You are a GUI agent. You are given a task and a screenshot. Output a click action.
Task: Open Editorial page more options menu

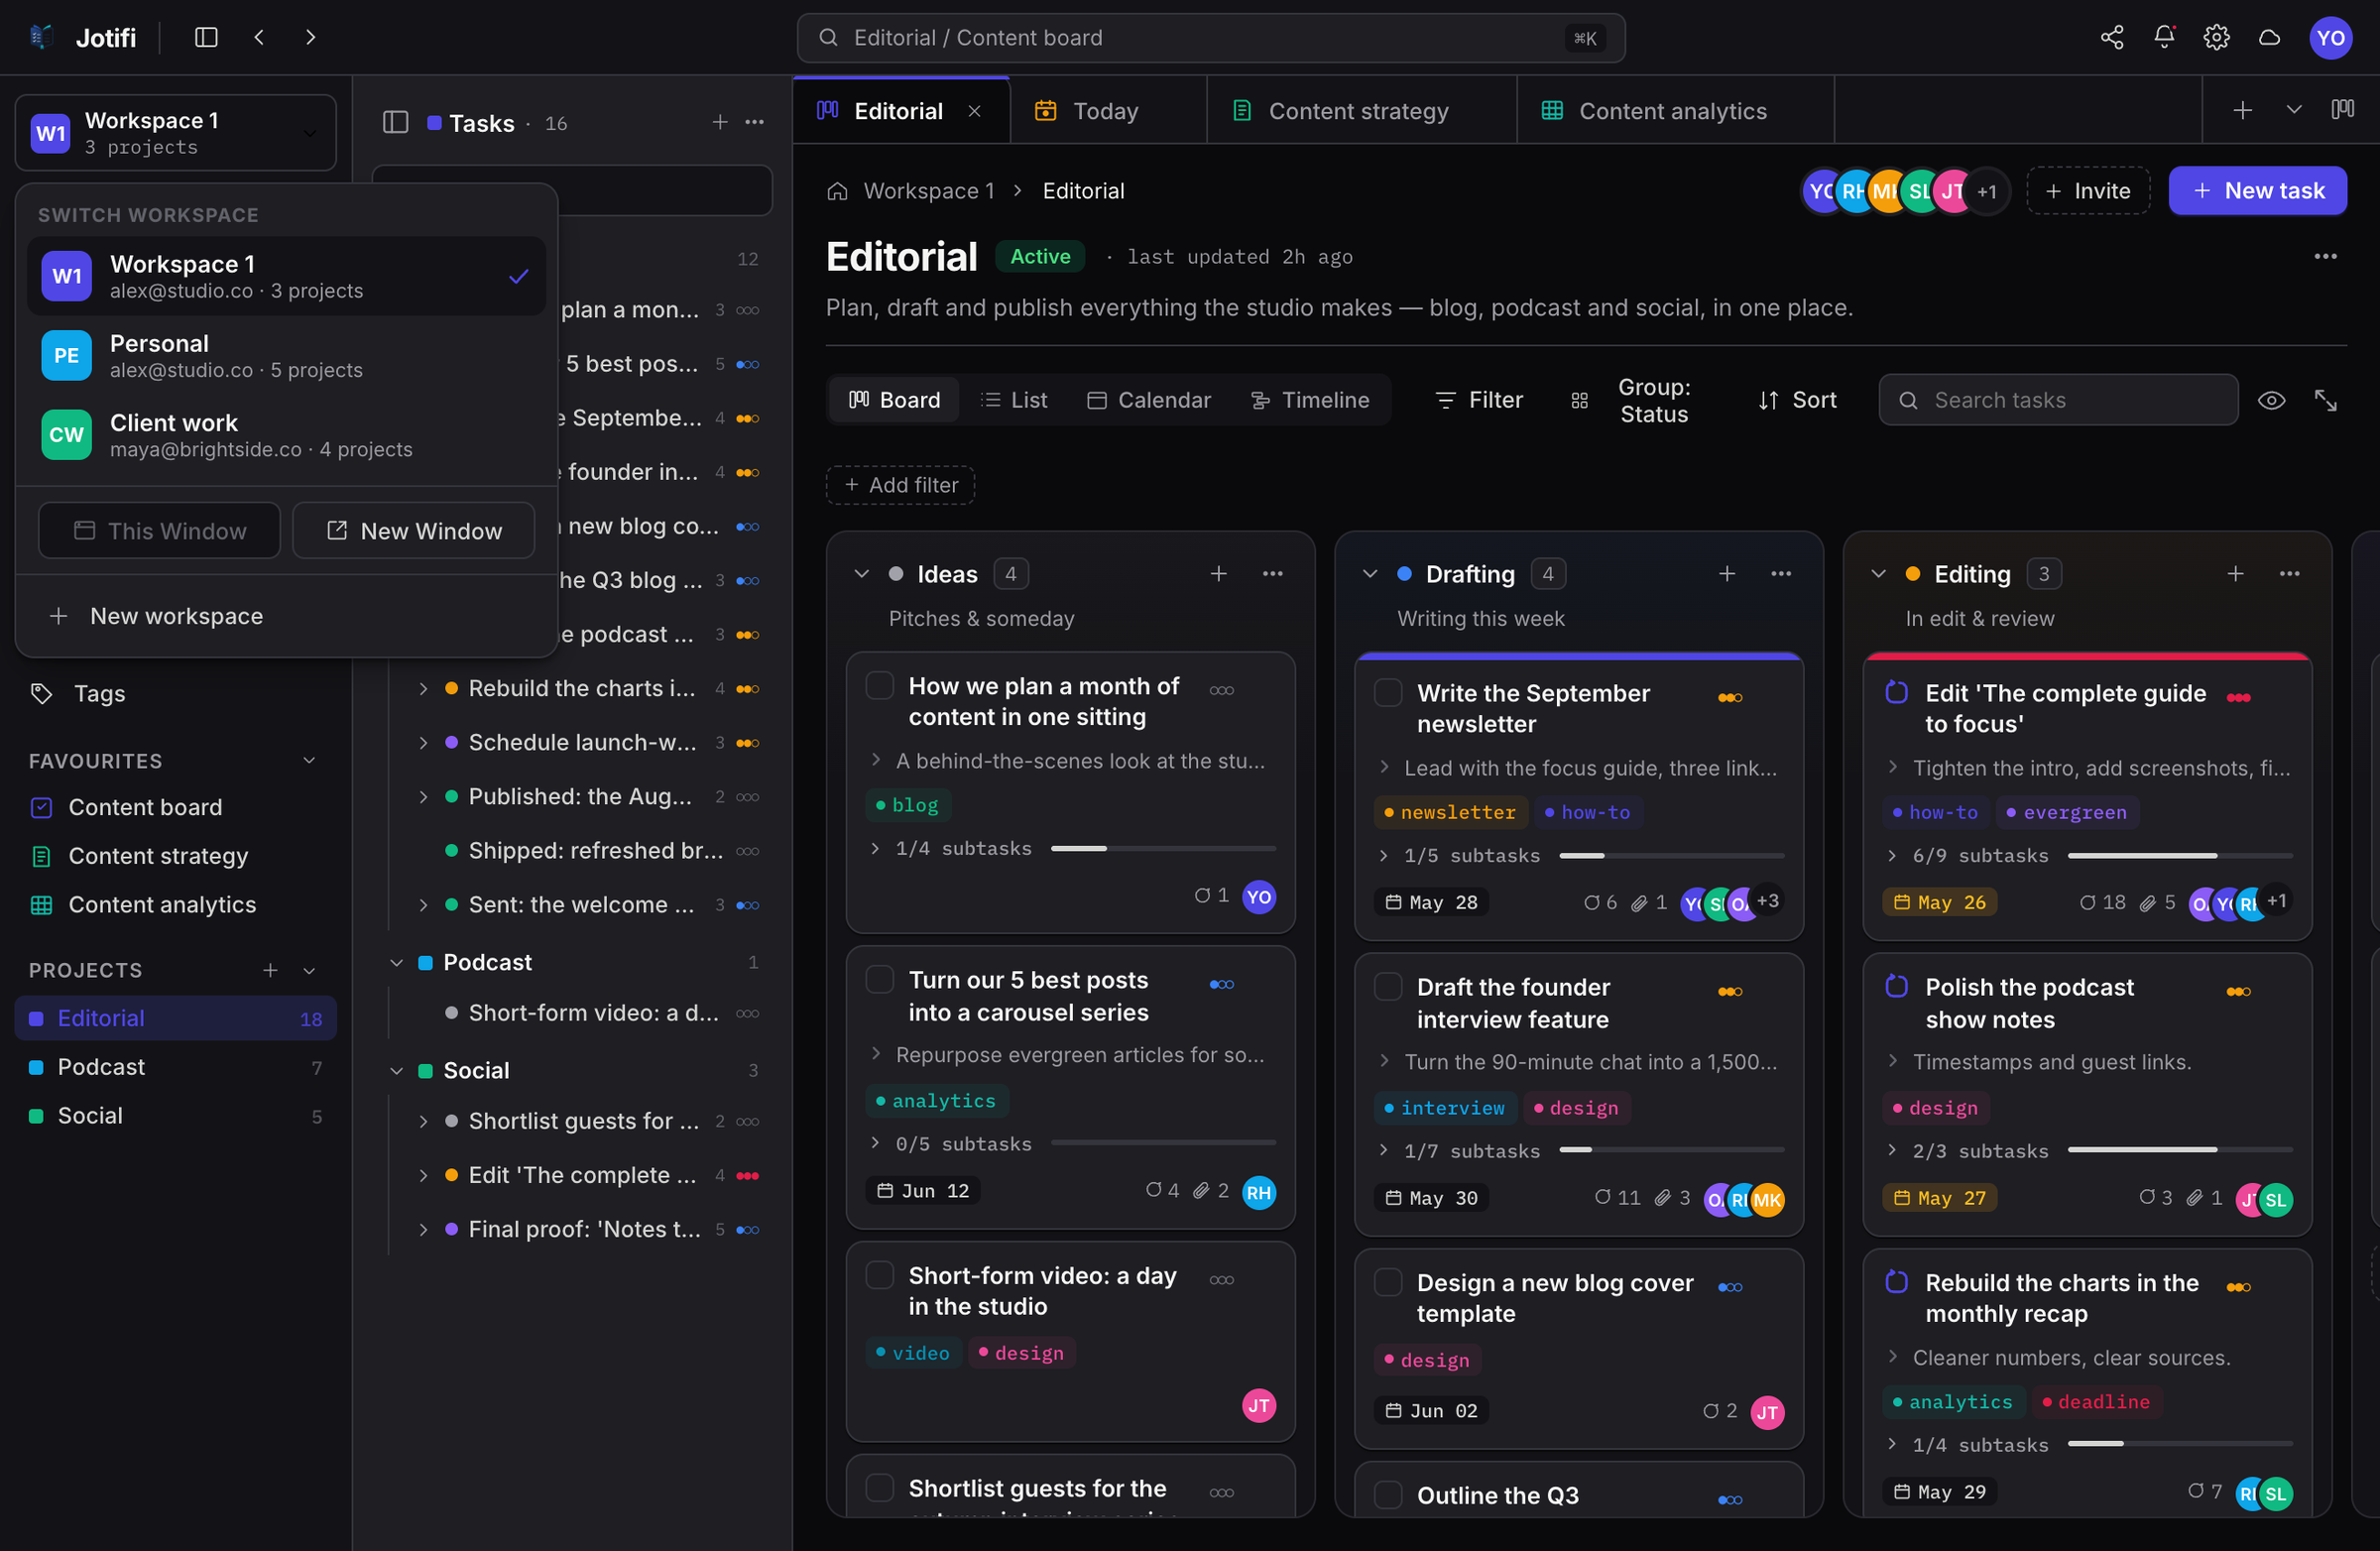(x=2325, y=256)
